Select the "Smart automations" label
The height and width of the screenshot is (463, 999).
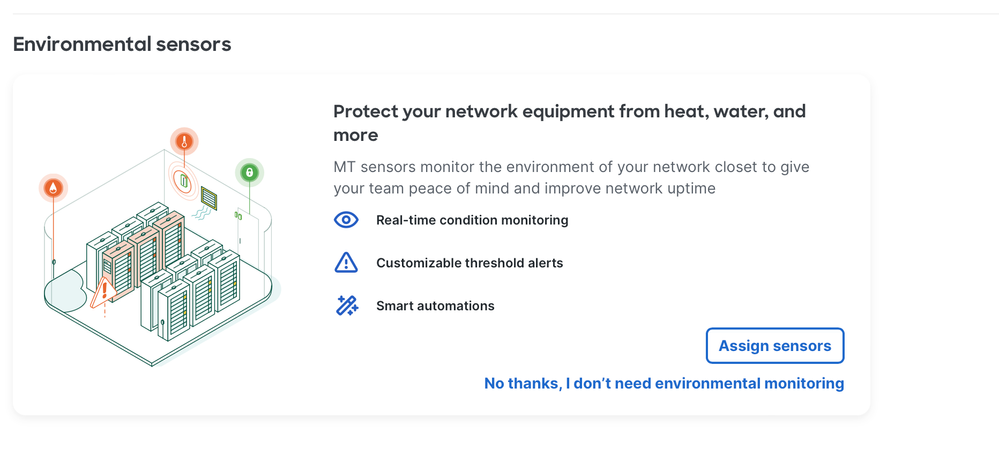435,306
